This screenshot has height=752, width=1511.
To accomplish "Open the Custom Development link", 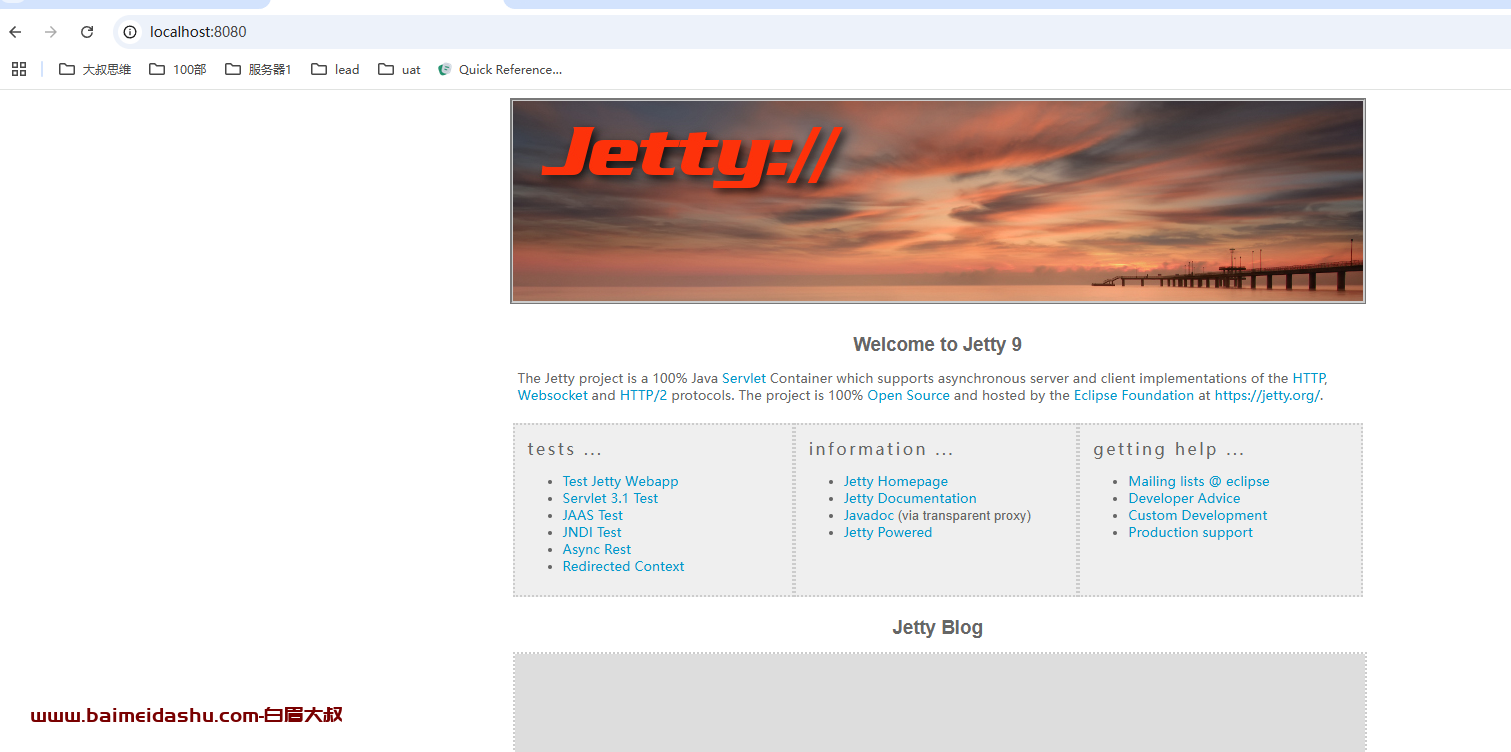I will (1198, 515).
